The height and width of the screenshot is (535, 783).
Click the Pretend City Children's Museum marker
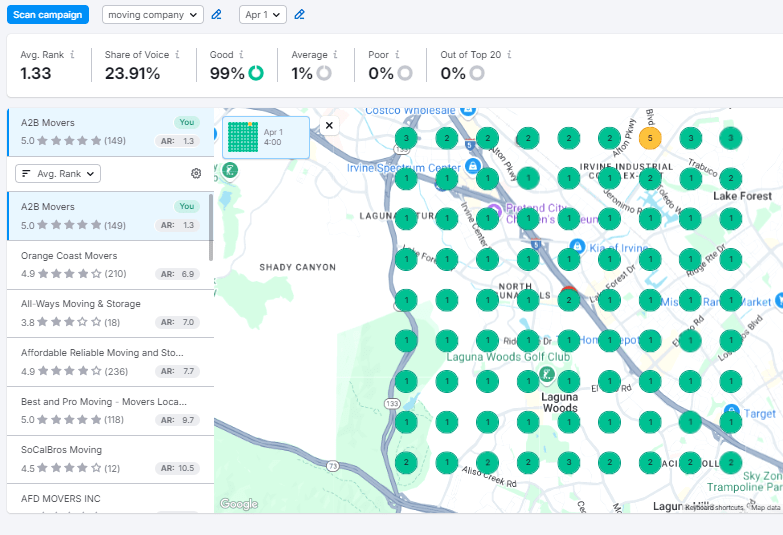[x=494, y=209]
